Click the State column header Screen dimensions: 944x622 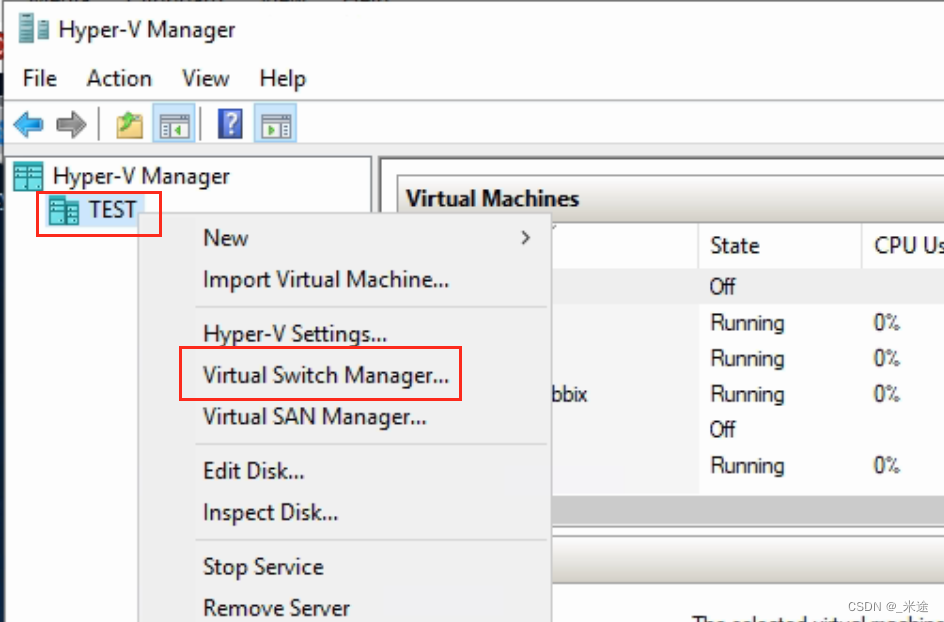click(735, 245)
